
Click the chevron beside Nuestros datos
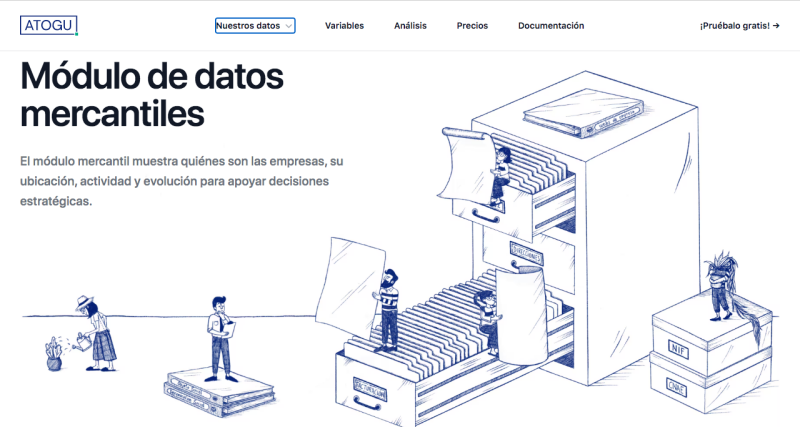click(288, 26)
